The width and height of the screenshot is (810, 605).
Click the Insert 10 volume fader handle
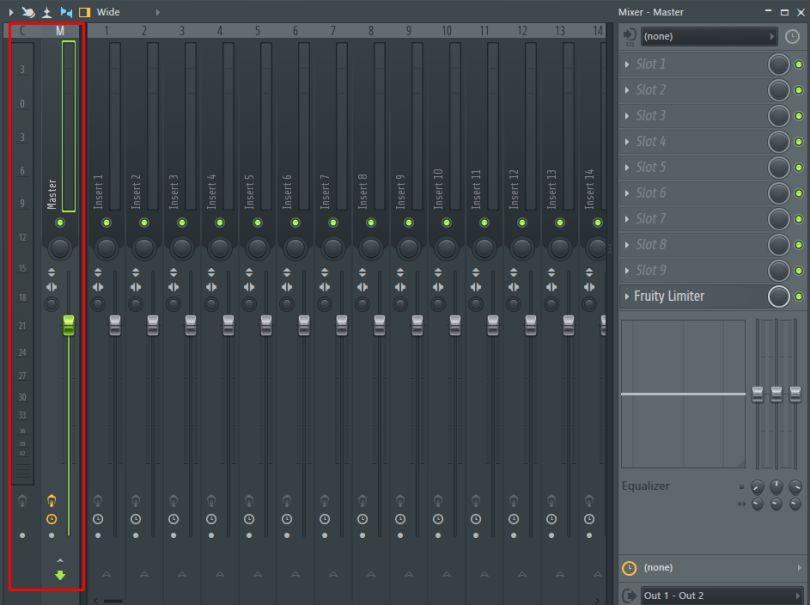pyautogui.click(x=455, y=325)
